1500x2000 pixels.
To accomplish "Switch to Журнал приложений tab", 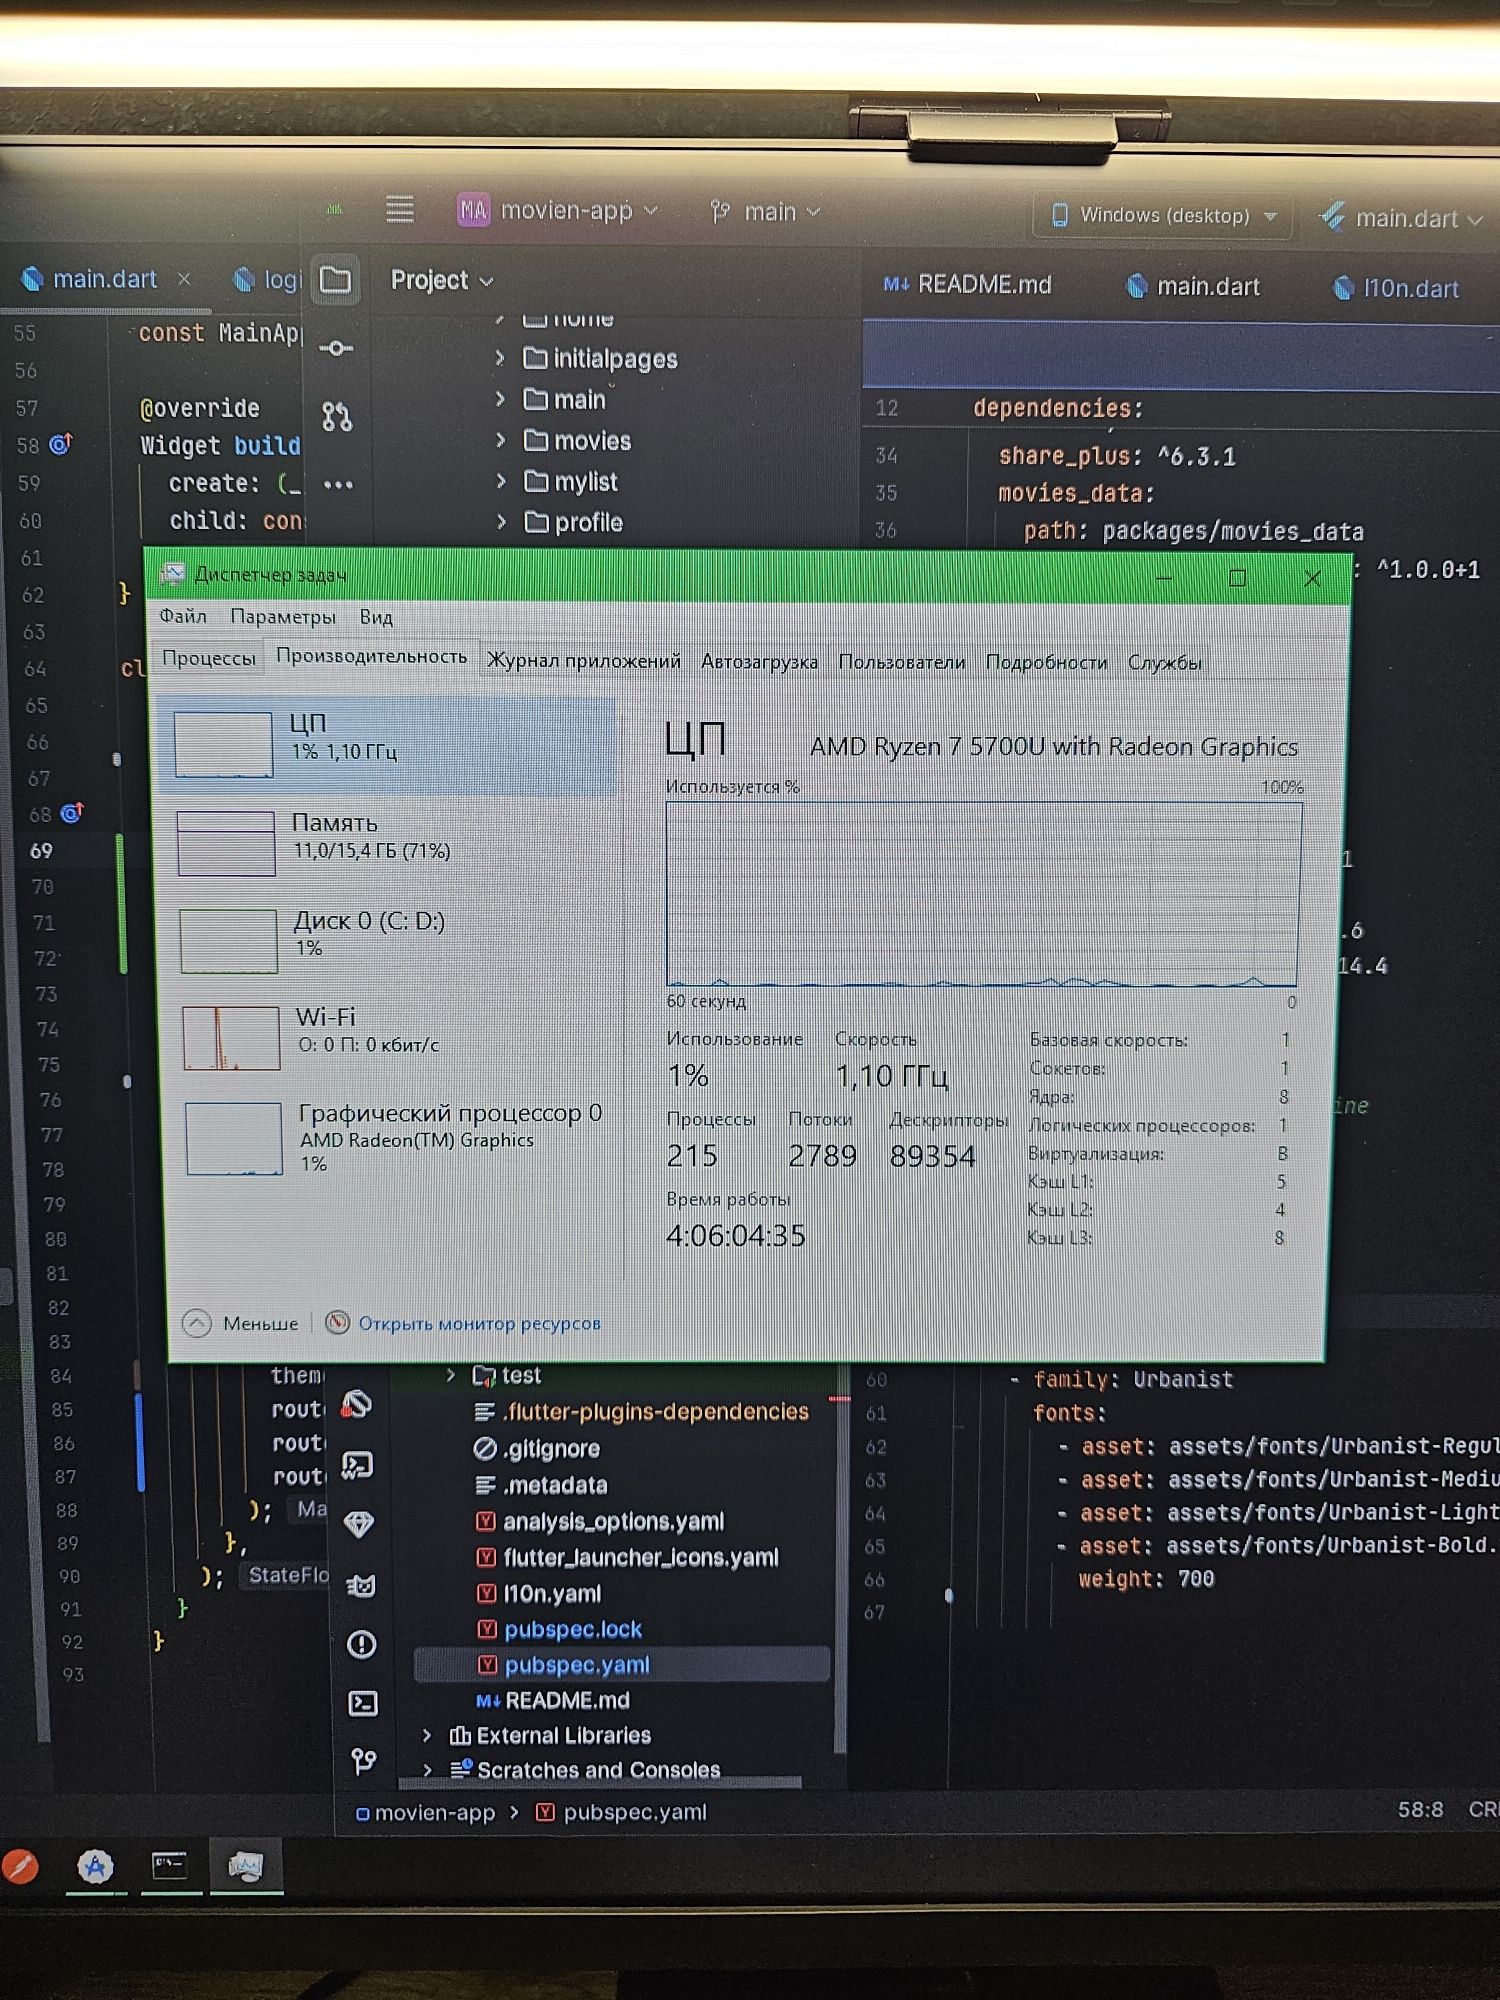I will [x=584, y=660].
